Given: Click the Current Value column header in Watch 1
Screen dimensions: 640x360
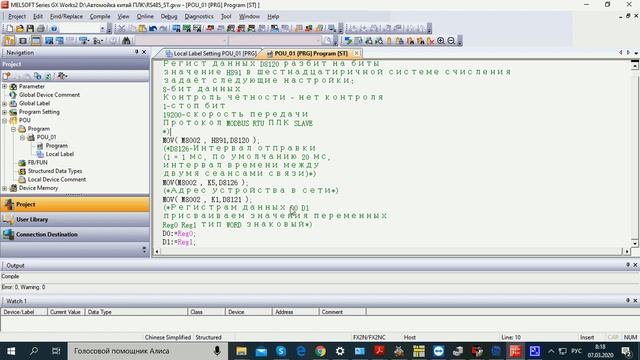Looking at the screenshot, I should 66,312.
